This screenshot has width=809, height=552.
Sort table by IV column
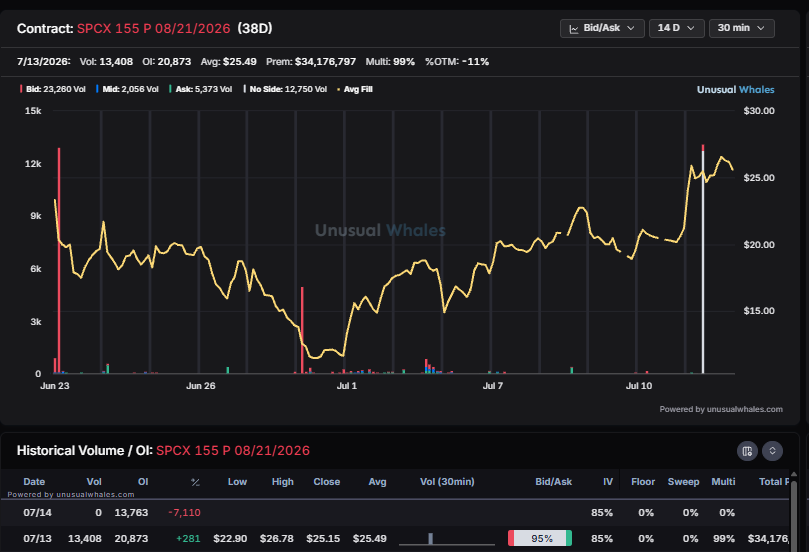[x=608, y=482]
